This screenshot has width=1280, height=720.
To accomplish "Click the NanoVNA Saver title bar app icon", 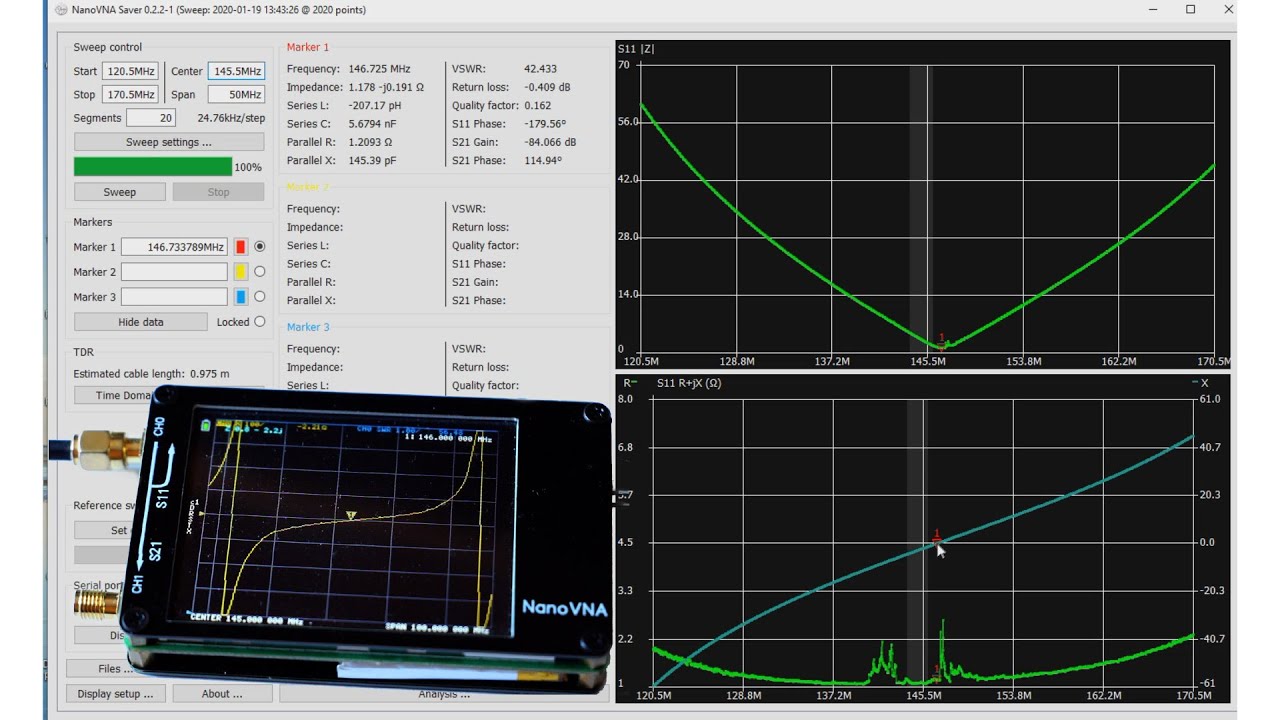I will 60,10.
